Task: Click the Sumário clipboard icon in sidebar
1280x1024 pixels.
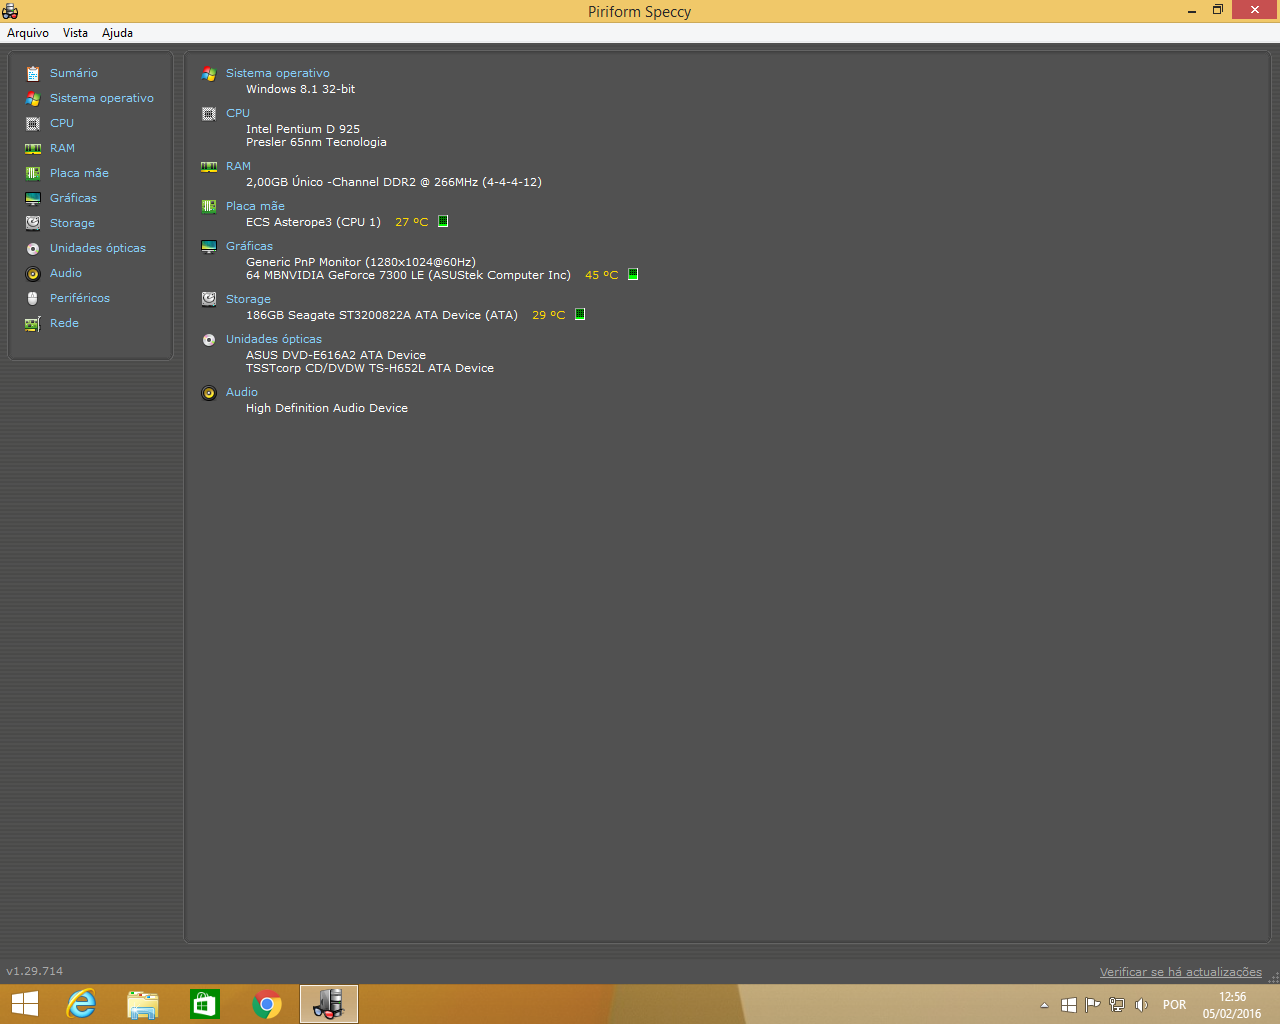Action: tap(33, 73)
